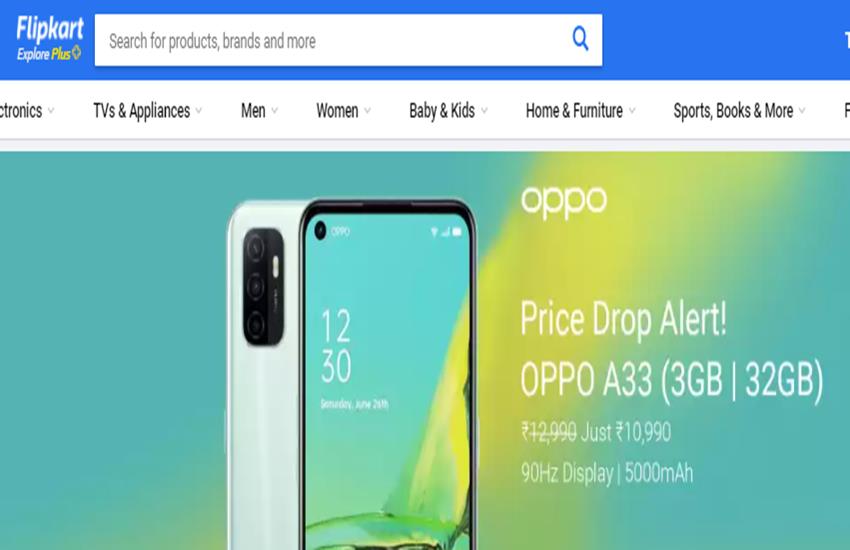Click the OPPO brand logo on banner
This screenshot has width=850, height=550.
point(564,202)
